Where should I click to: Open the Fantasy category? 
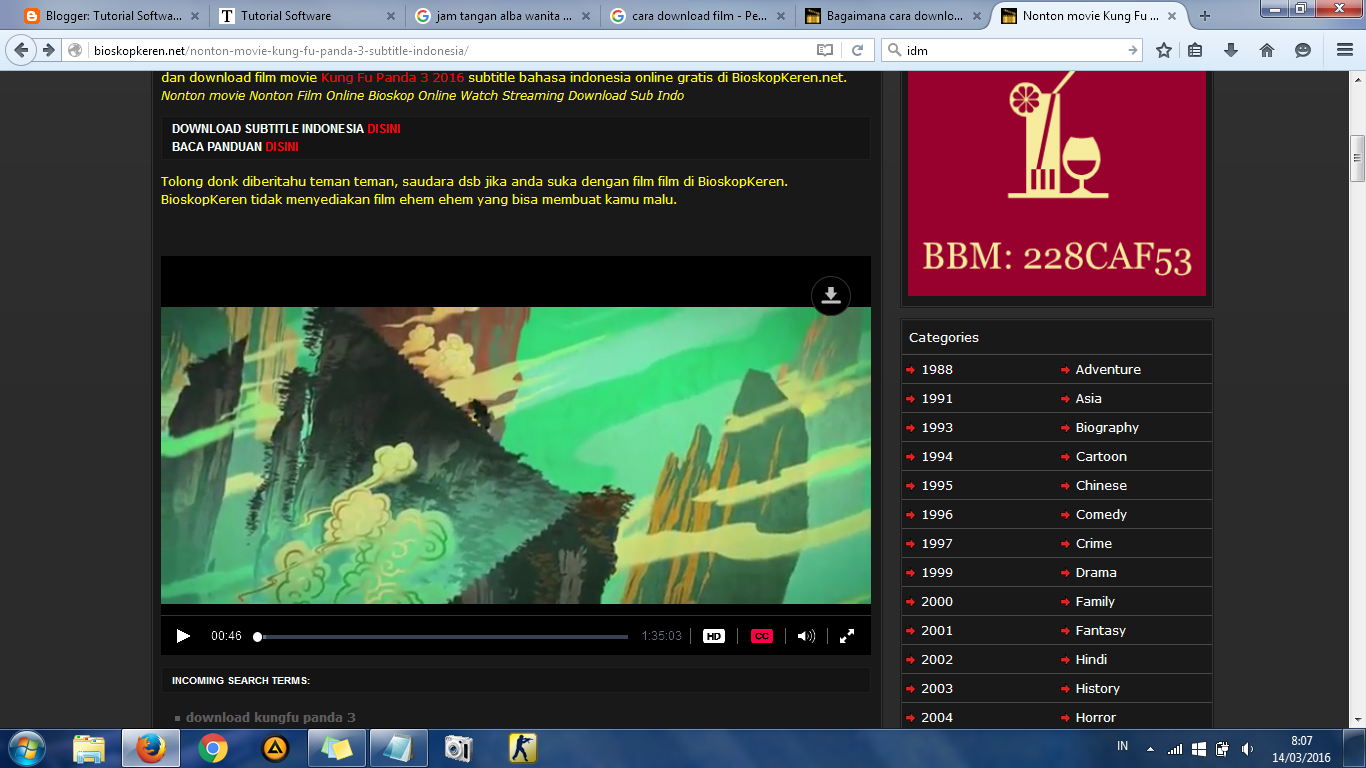point(1101,631)
